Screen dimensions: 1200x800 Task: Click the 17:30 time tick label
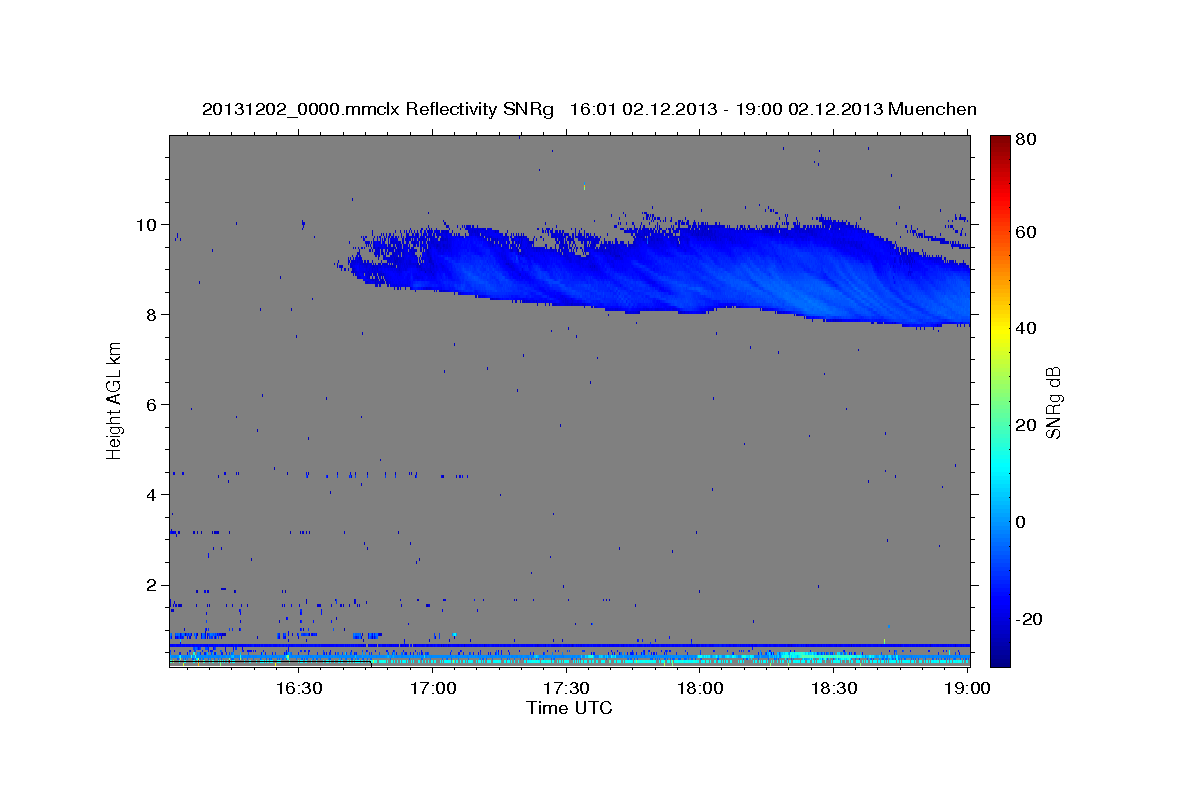[567, 689]
